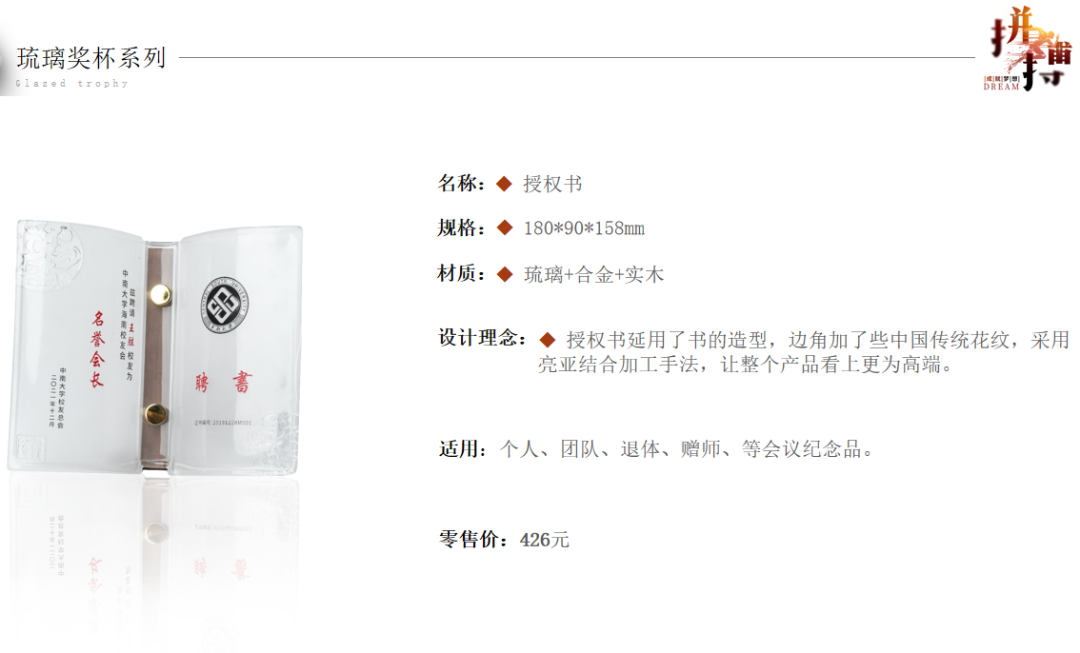This screenshot has height=653, width=1080.
Task: Click the retail price 426元
Action: click(544, 539)
